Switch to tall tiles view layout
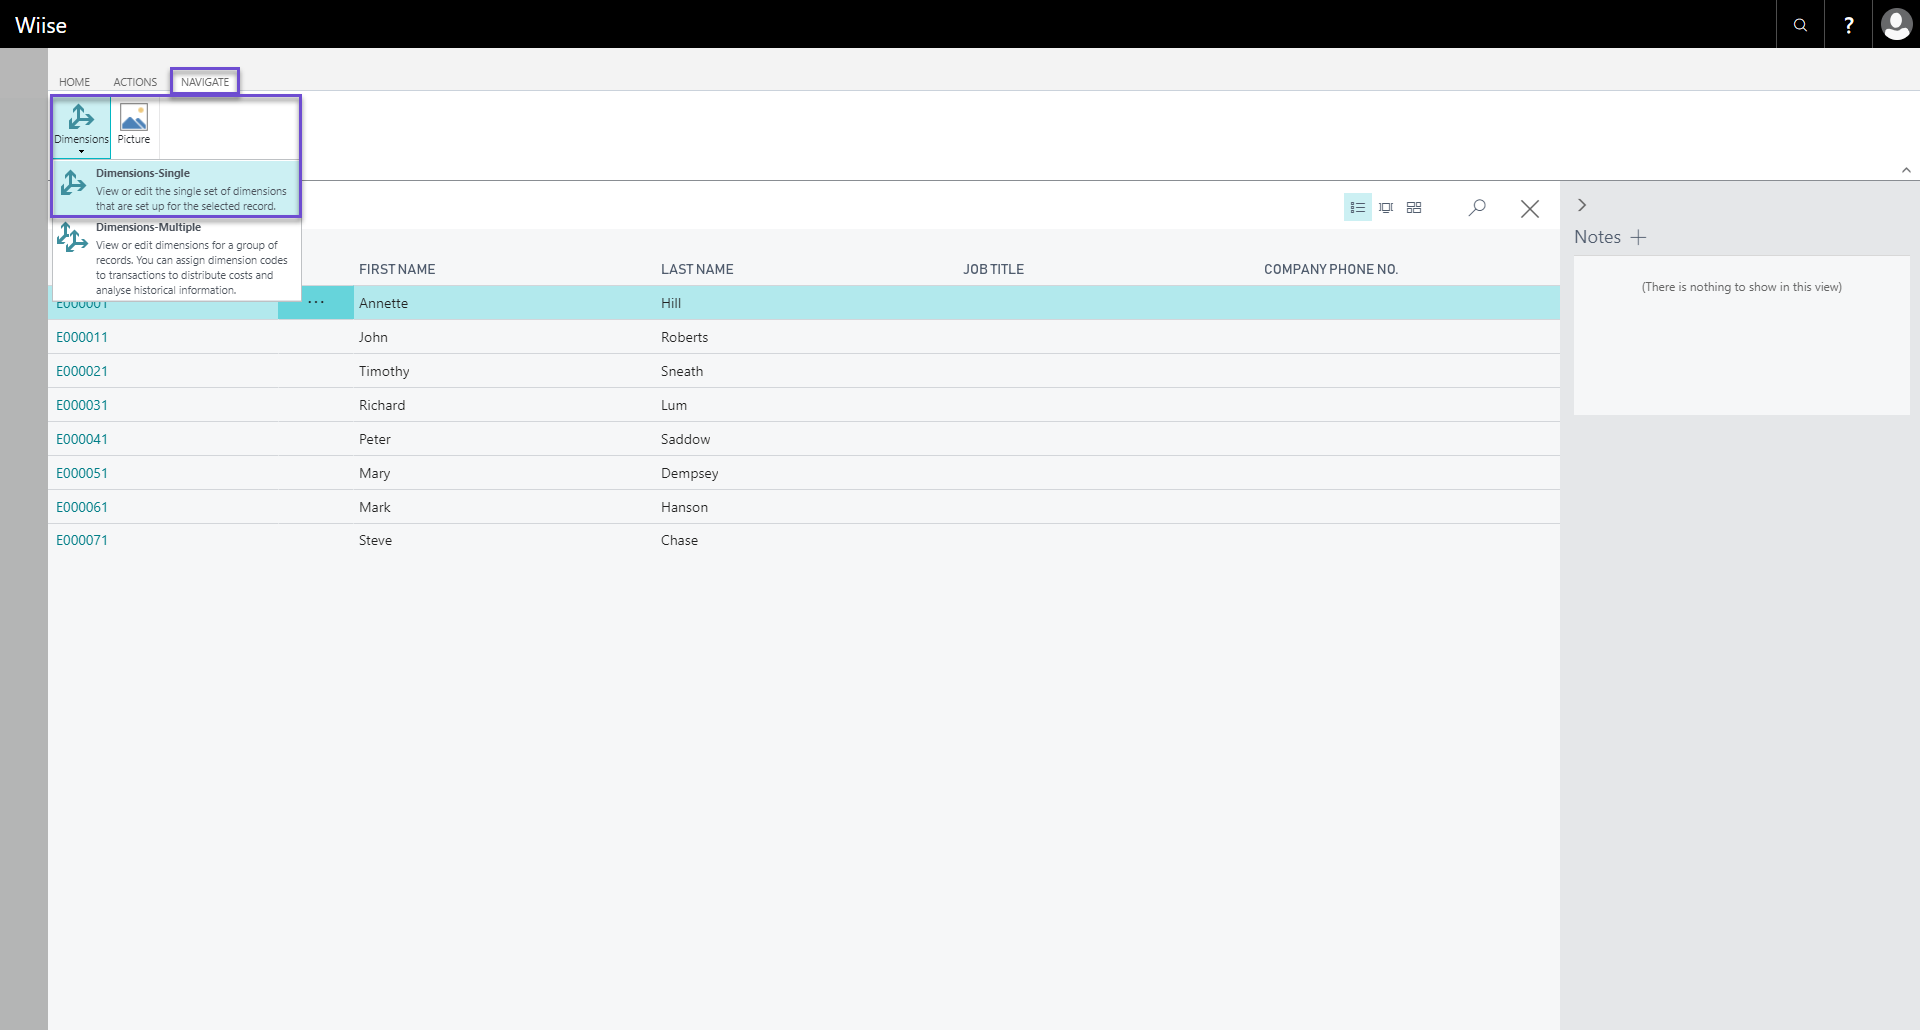The height and width of the screenshot is (1030, 1920). coord(1386,208)
